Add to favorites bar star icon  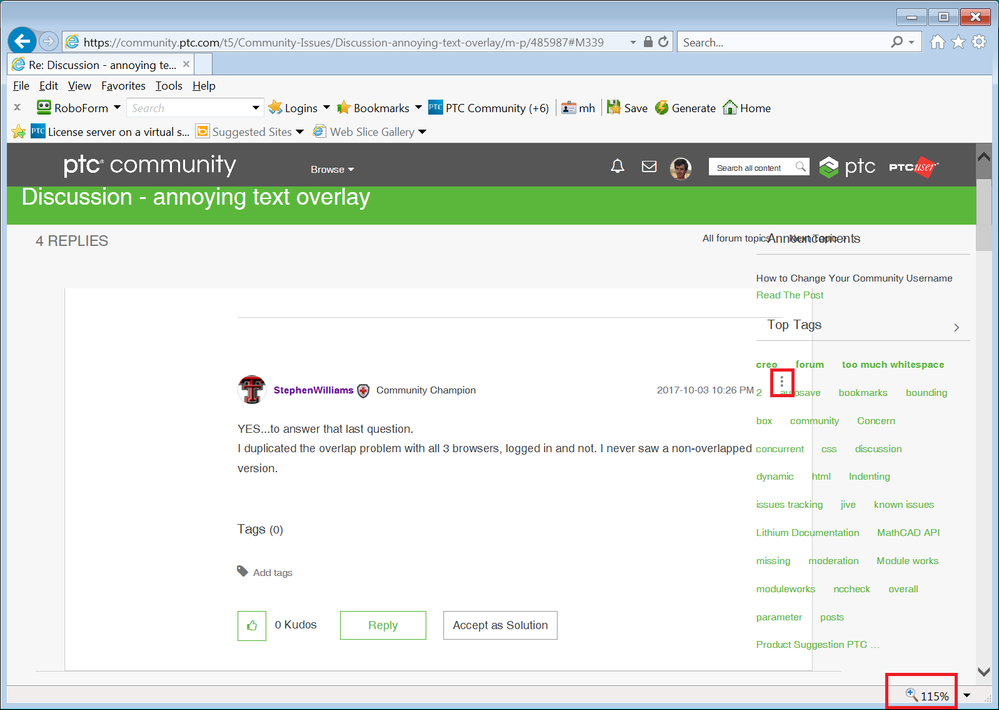pyautogui.click(x=18, y=131)
